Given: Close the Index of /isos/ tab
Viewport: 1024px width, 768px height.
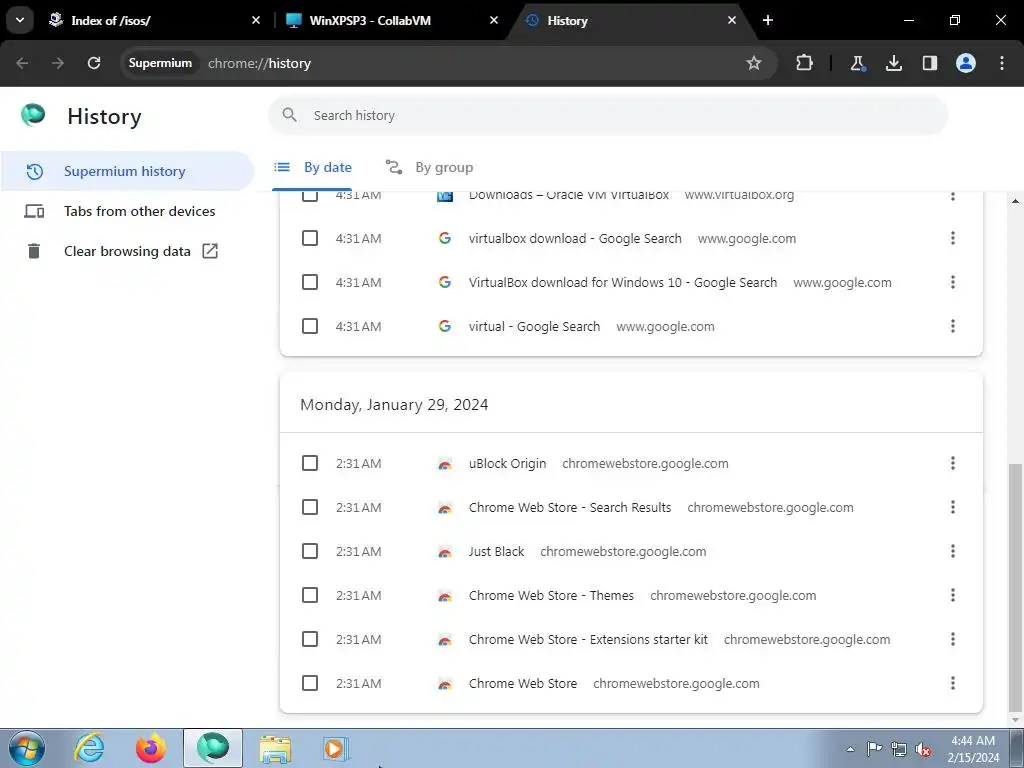Looking at the screenshot, I should tap(256, 20).
